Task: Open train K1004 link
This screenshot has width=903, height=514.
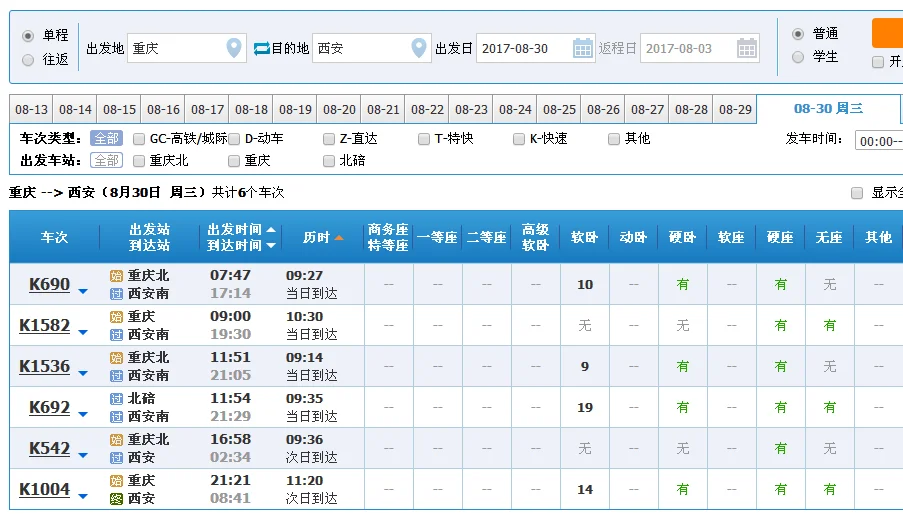Action: pyautogui.click(x=44, y=489)
